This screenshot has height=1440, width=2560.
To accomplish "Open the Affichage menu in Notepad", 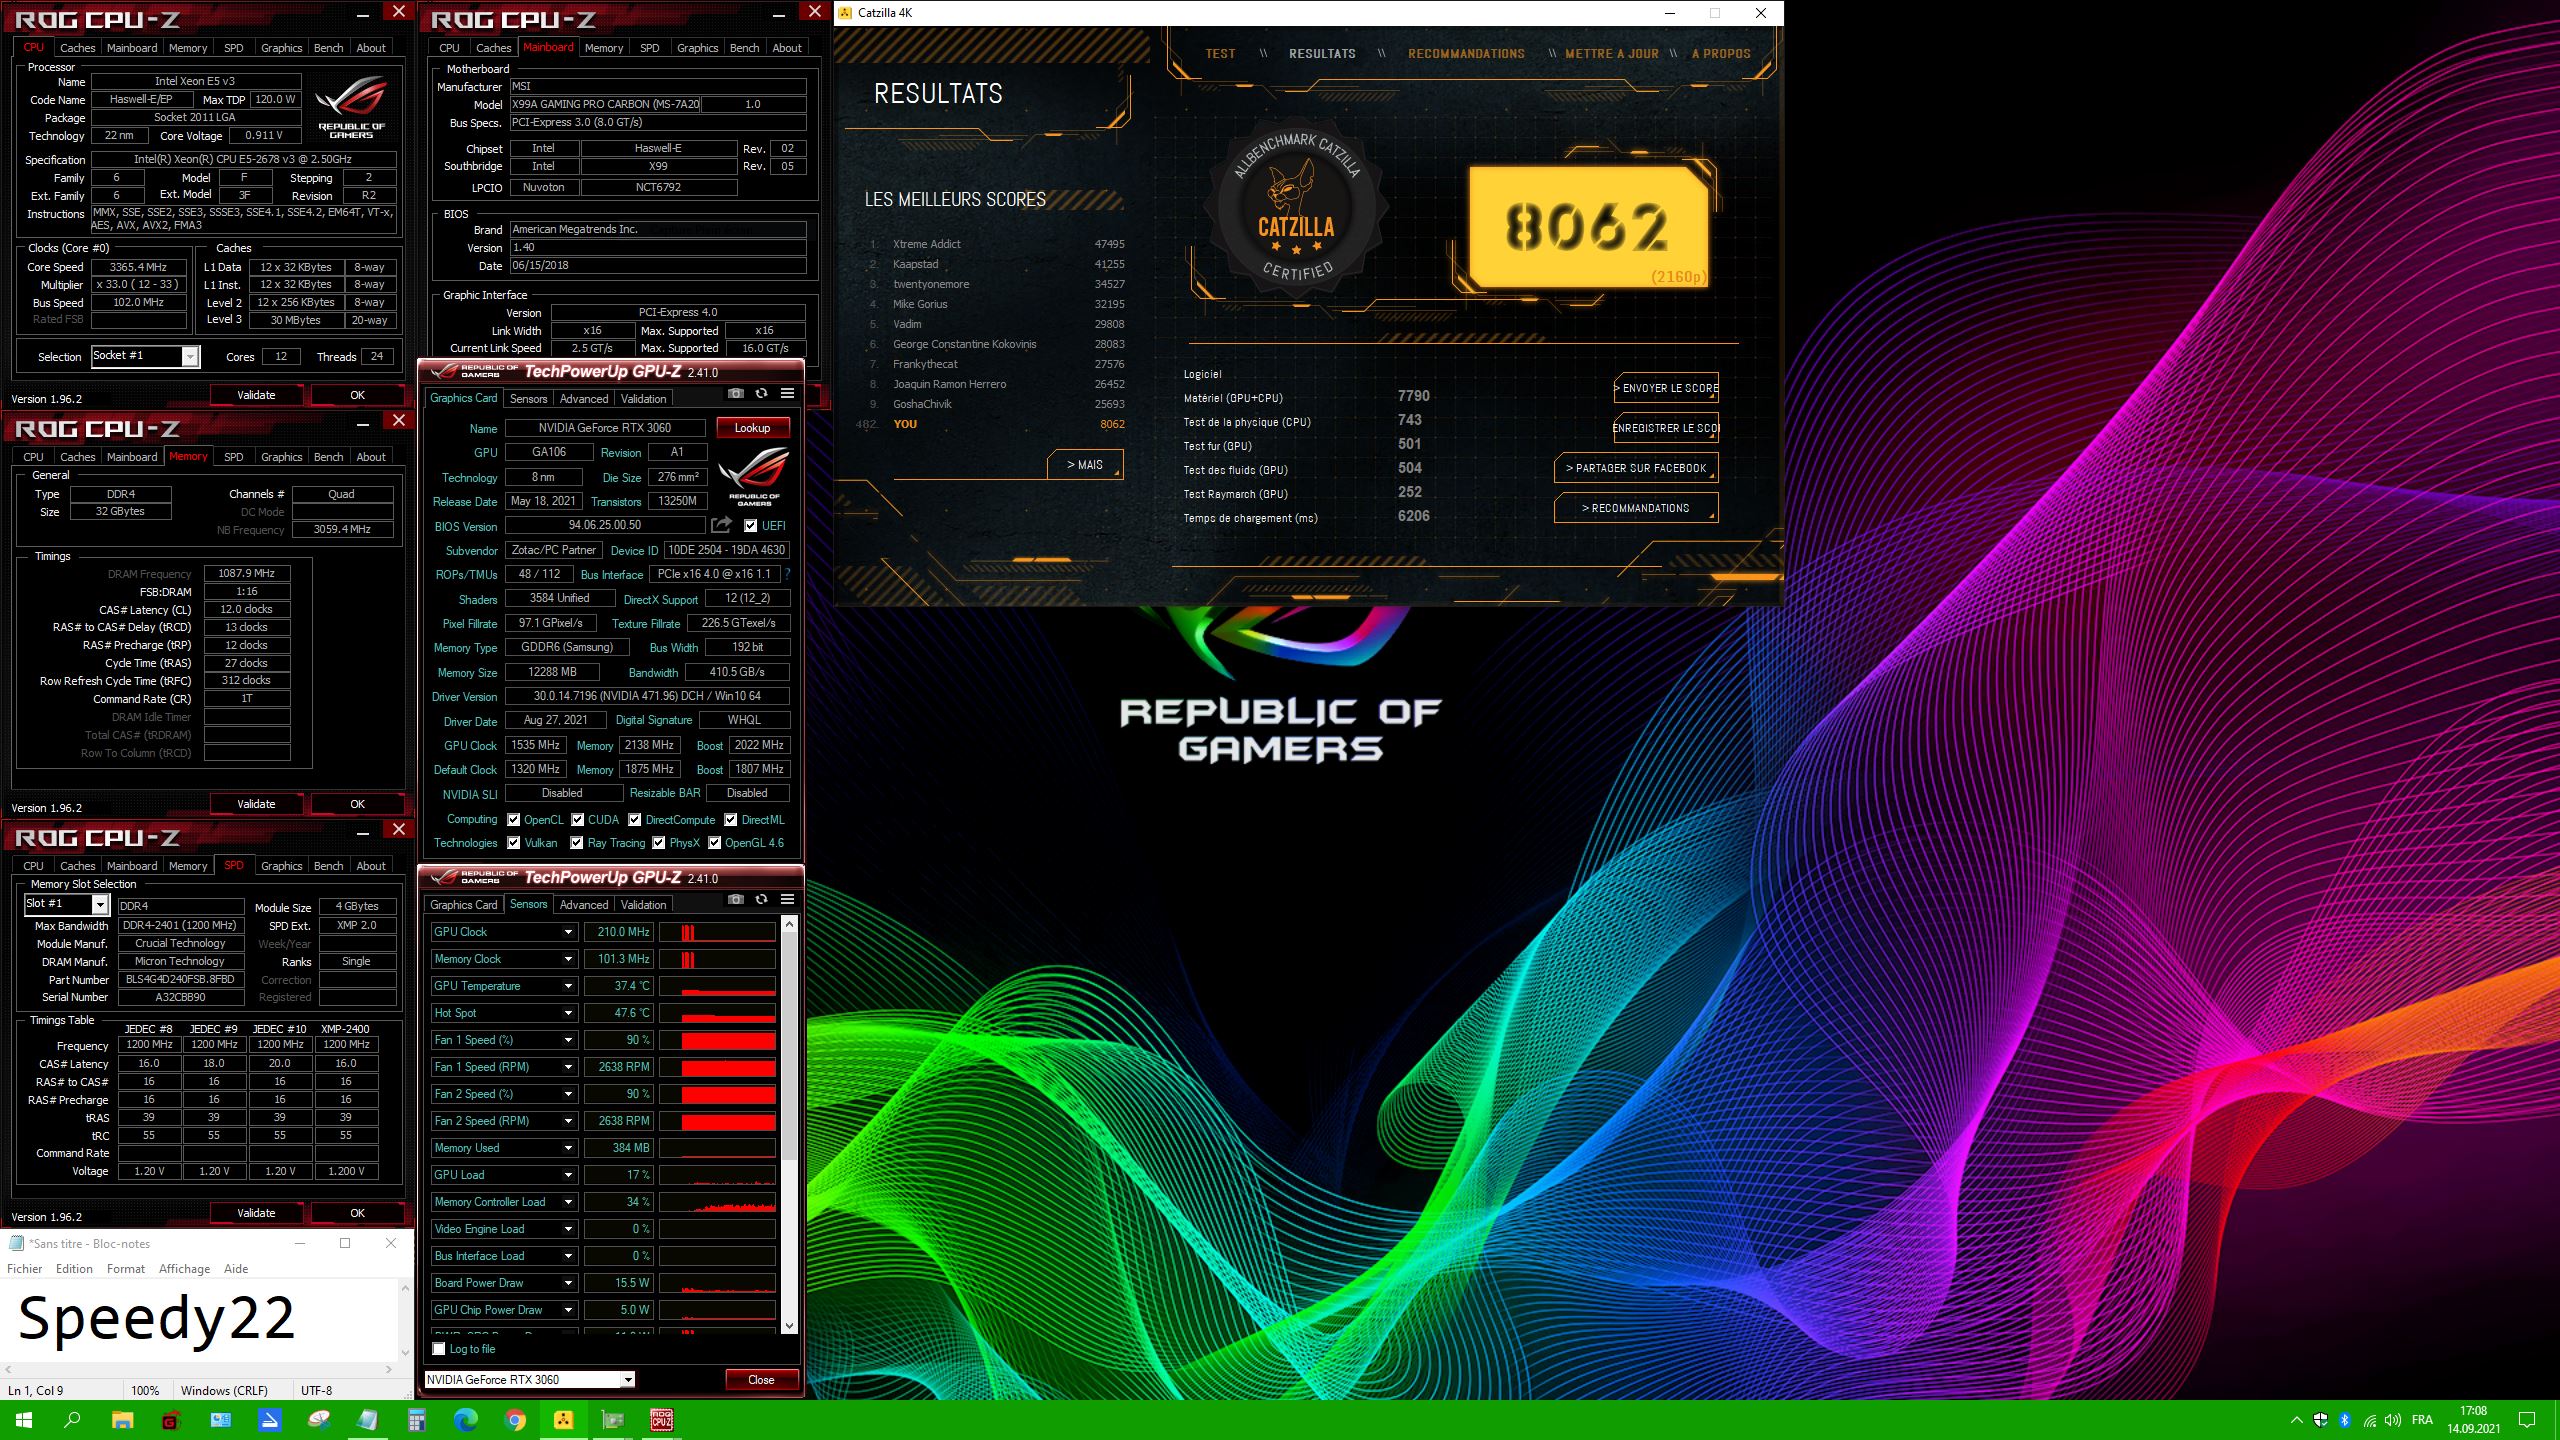I will pos(184,1269).
